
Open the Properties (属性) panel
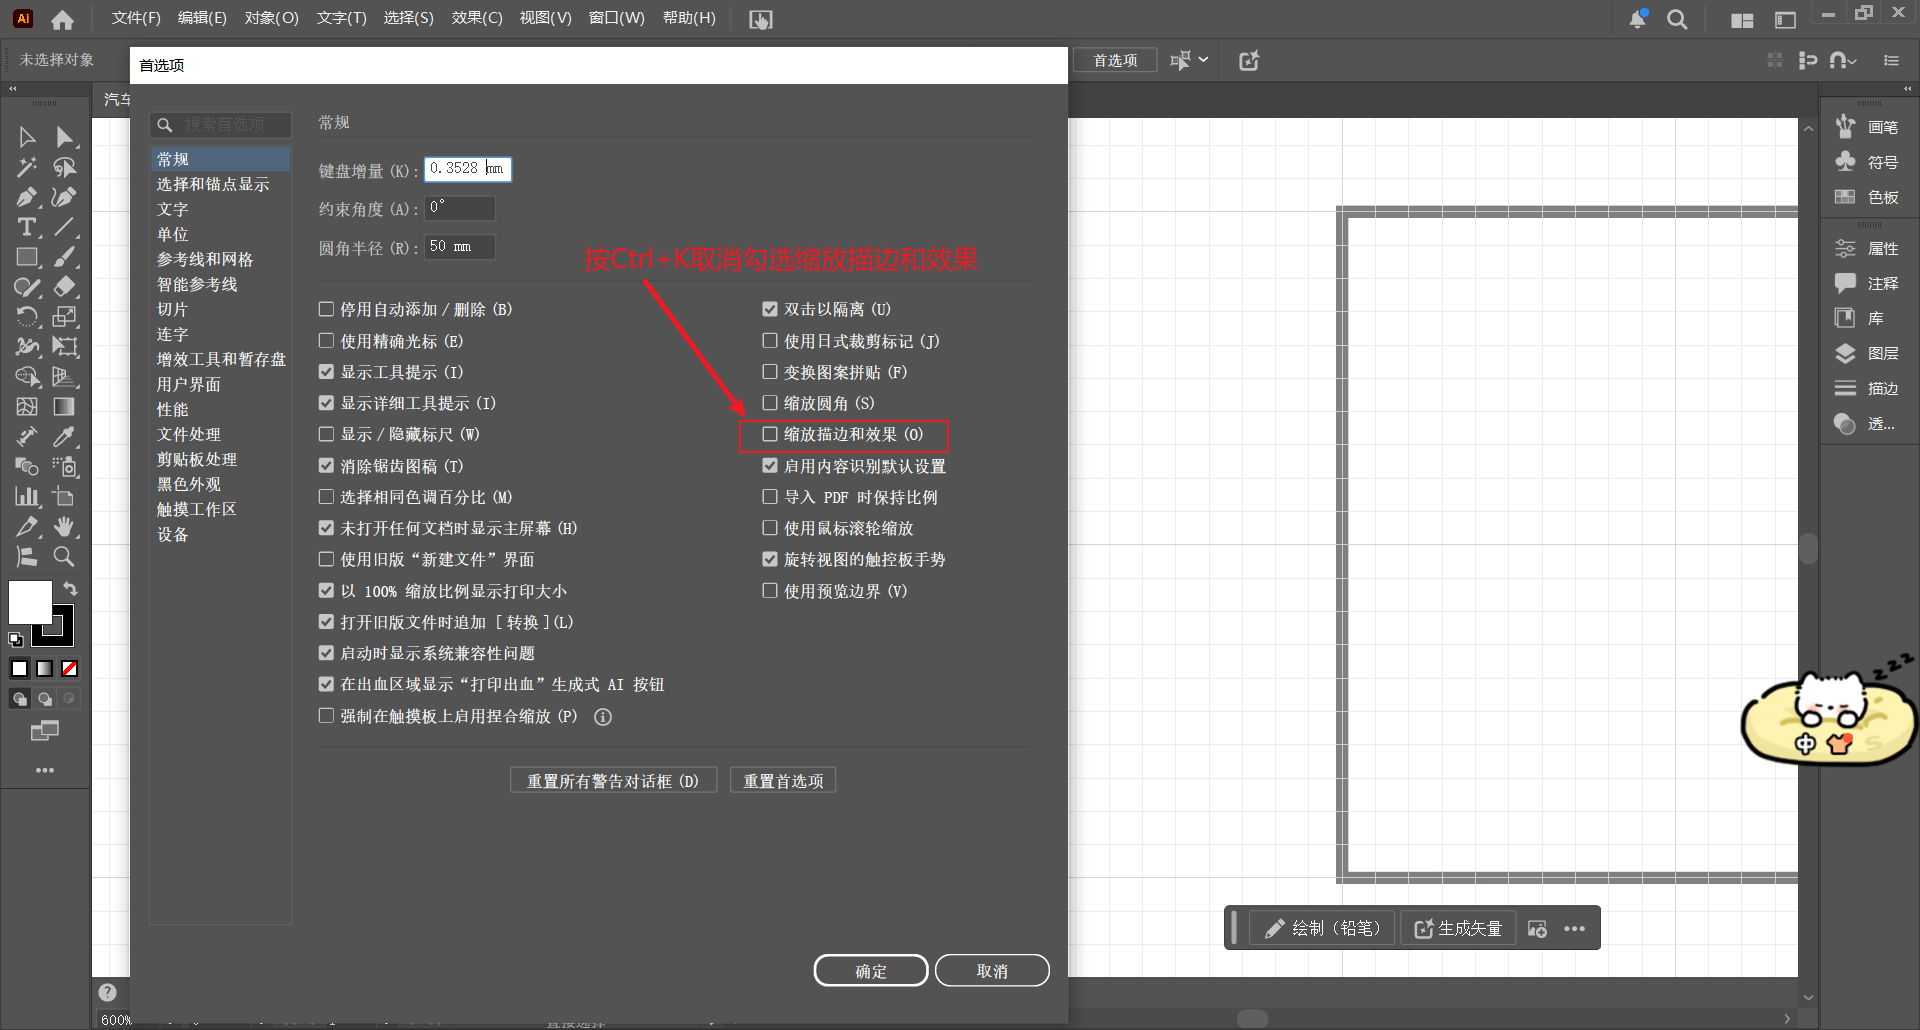coord(1867,248)
